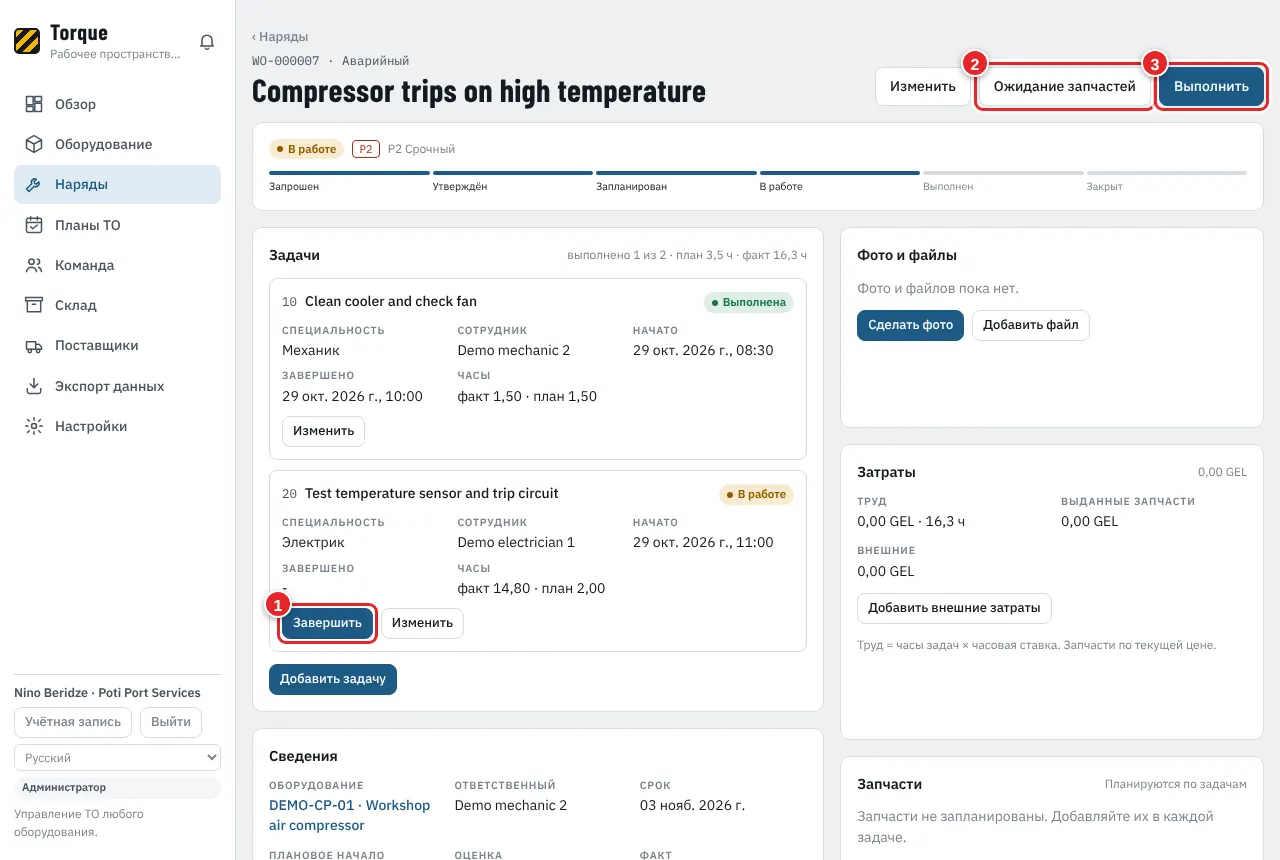
Task: Click the Выполнить button
Action: 1211,87
